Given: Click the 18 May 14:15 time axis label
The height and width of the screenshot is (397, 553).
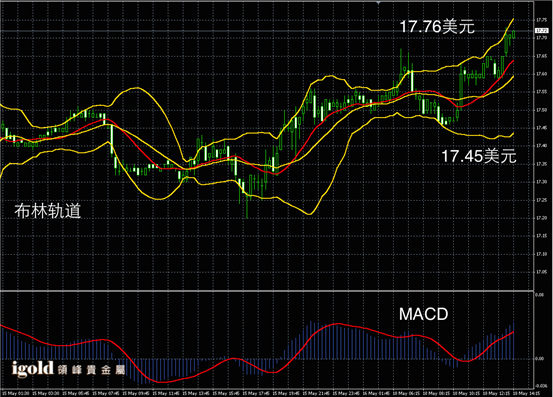Looking at the screenshot, I should coord(525,393).
